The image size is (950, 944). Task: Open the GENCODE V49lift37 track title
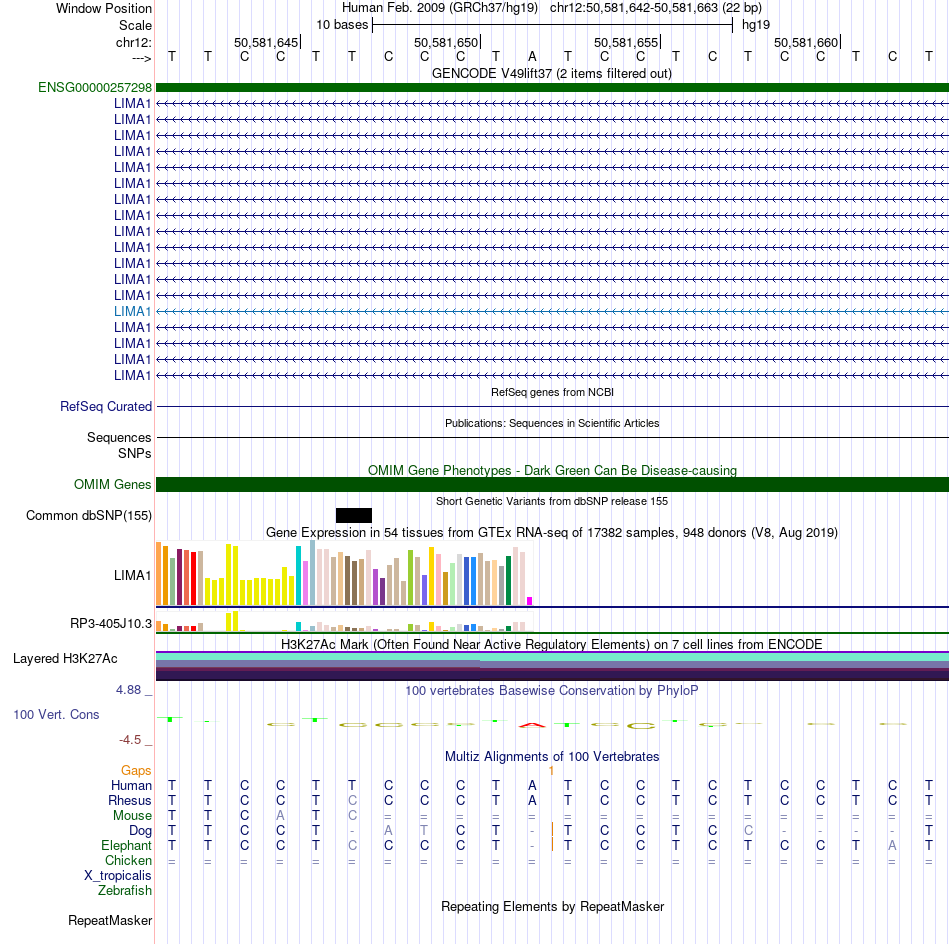click(x=551, y=73)
